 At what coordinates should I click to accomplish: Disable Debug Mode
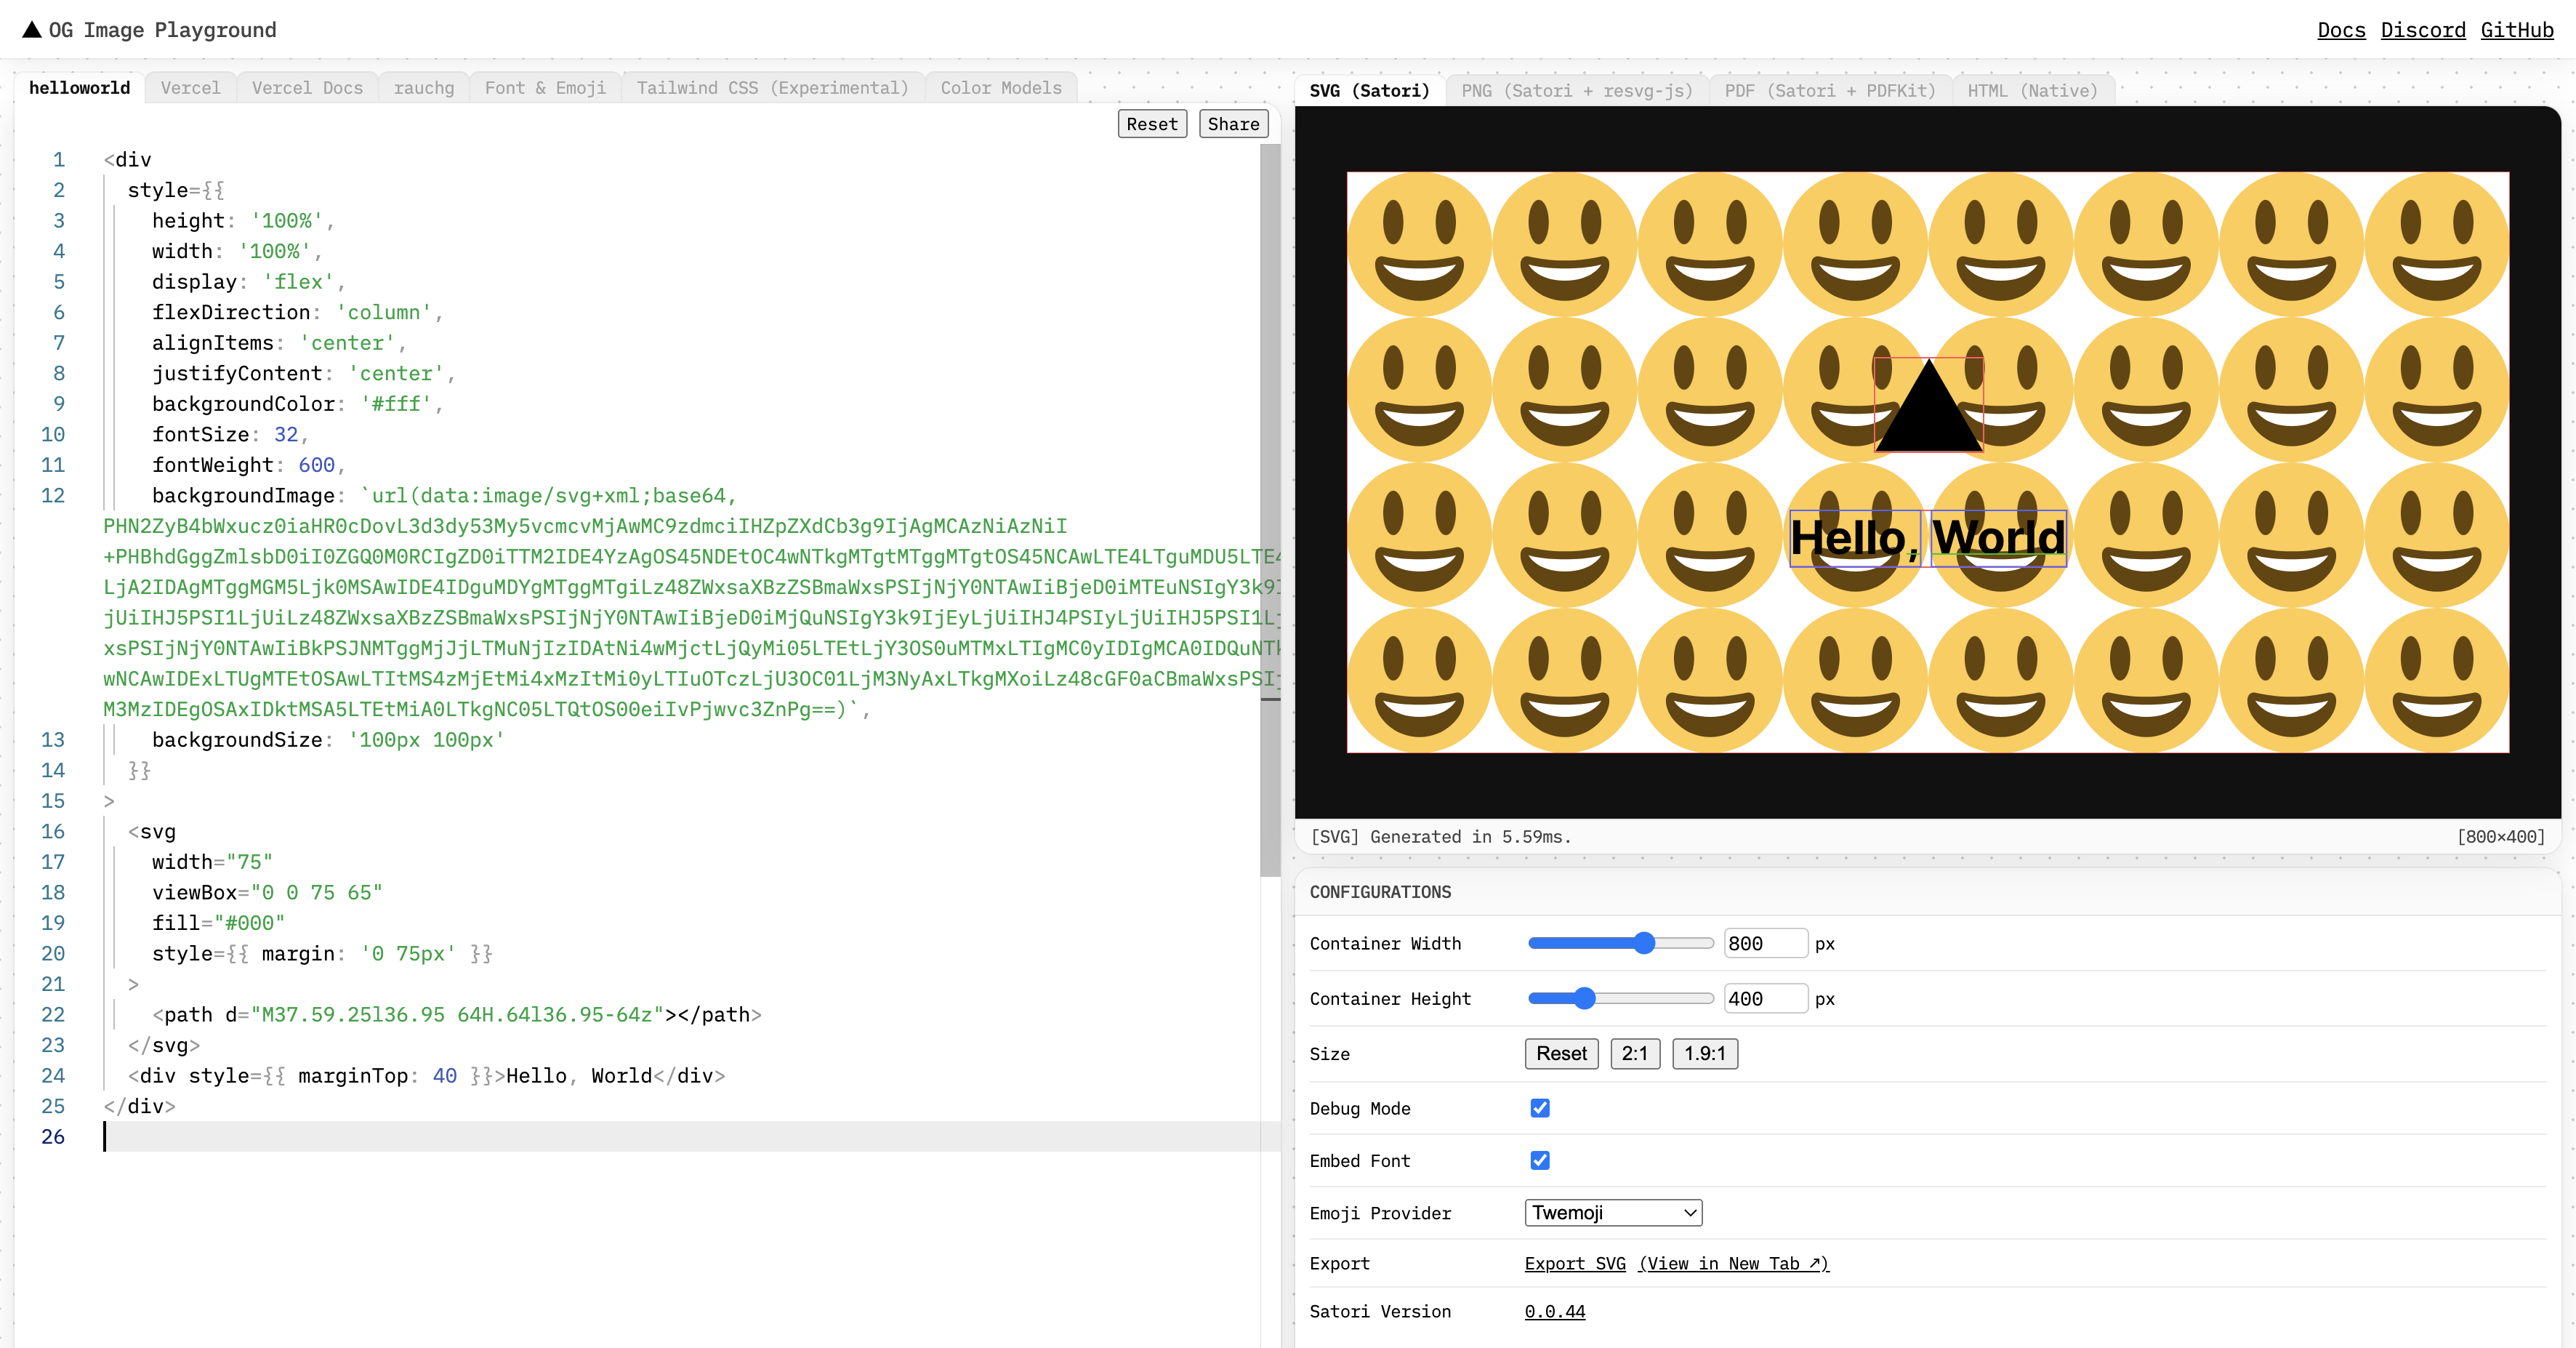1539,1107
